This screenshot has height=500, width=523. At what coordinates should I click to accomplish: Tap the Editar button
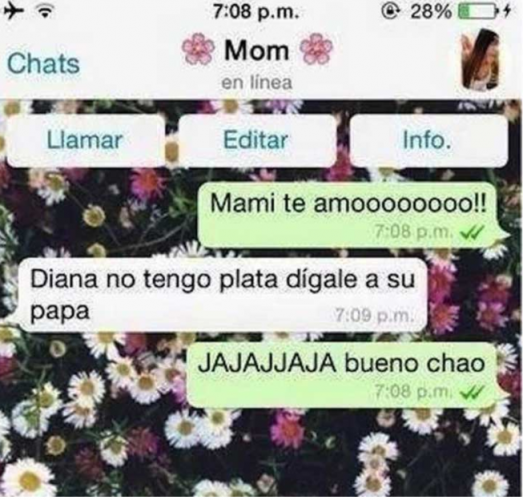coord(256,140)
